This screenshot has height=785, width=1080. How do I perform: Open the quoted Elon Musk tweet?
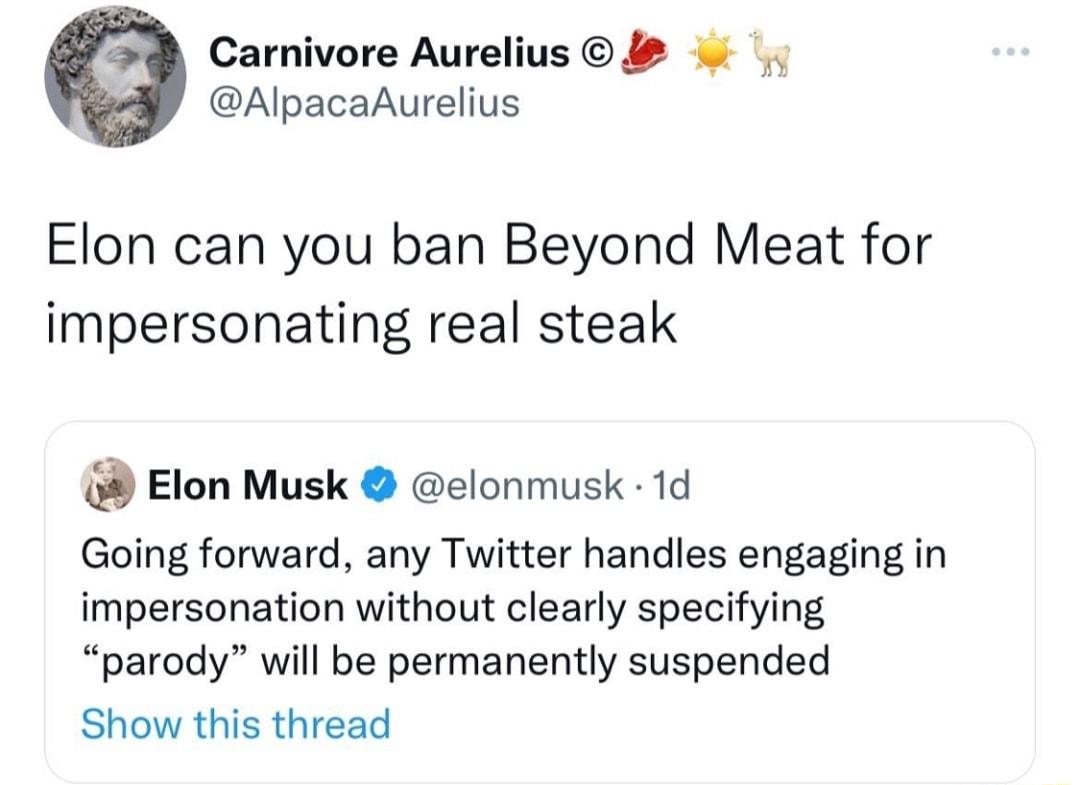coord(540,600)
